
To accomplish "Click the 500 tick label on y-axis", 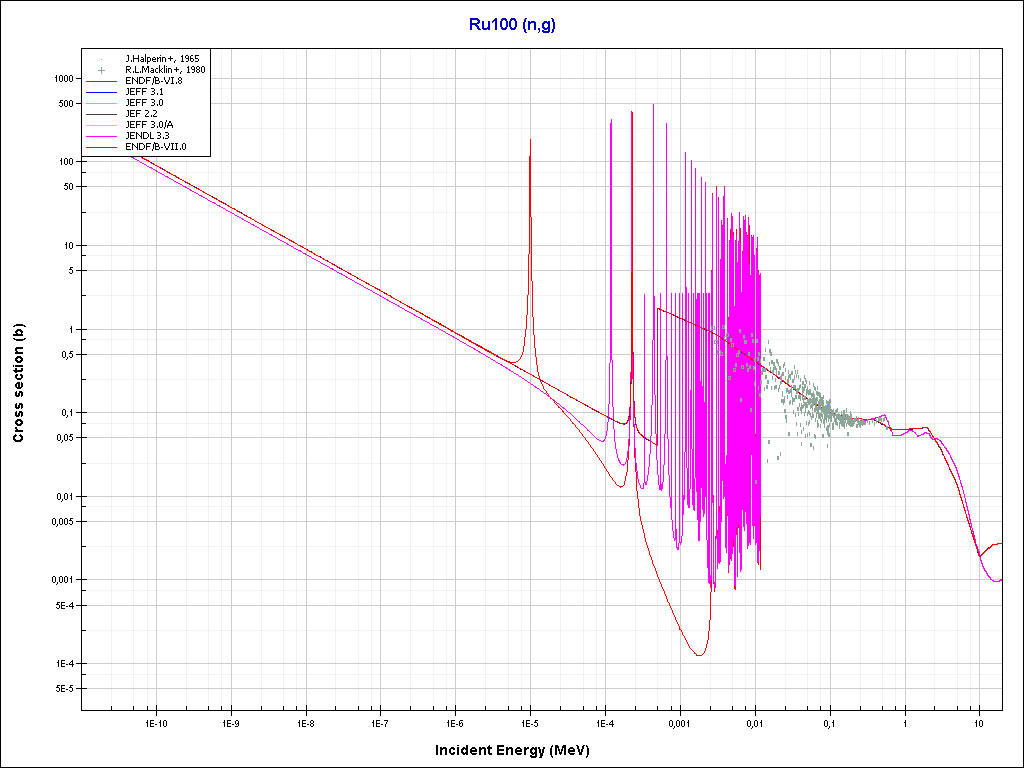I will point(66,104).
